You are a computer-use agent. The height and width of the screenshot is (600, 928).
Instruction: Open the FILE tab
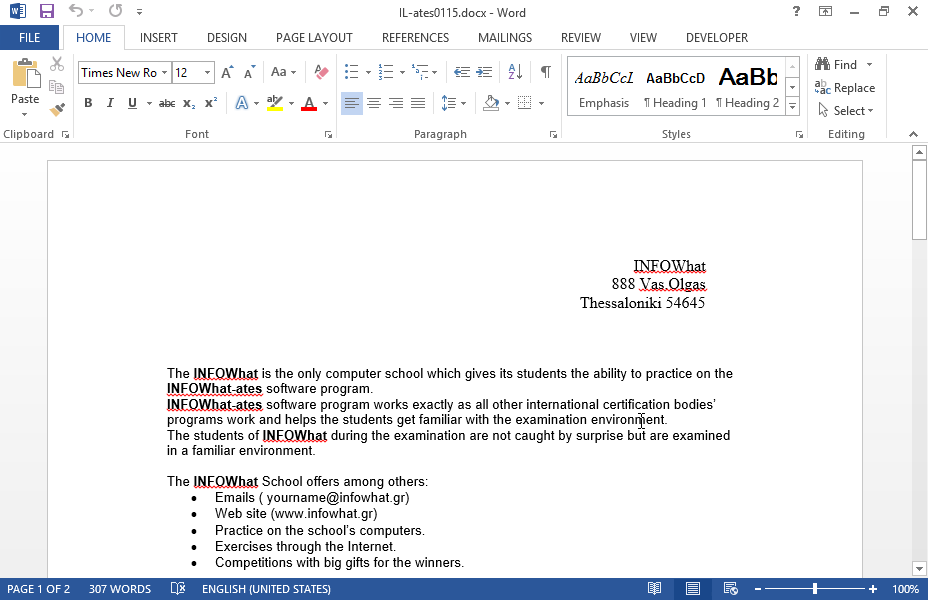pos(30,38)
